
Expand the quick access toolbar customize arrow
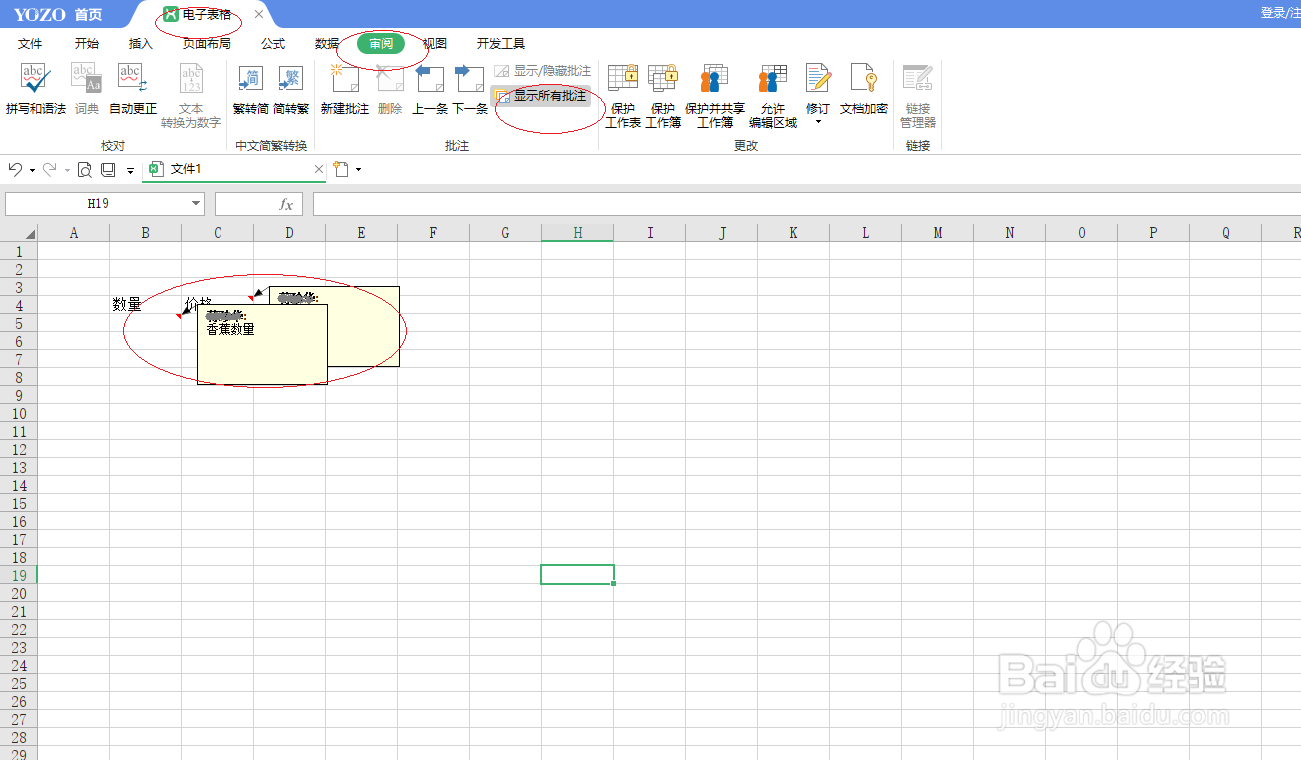[x=130, y=171]
